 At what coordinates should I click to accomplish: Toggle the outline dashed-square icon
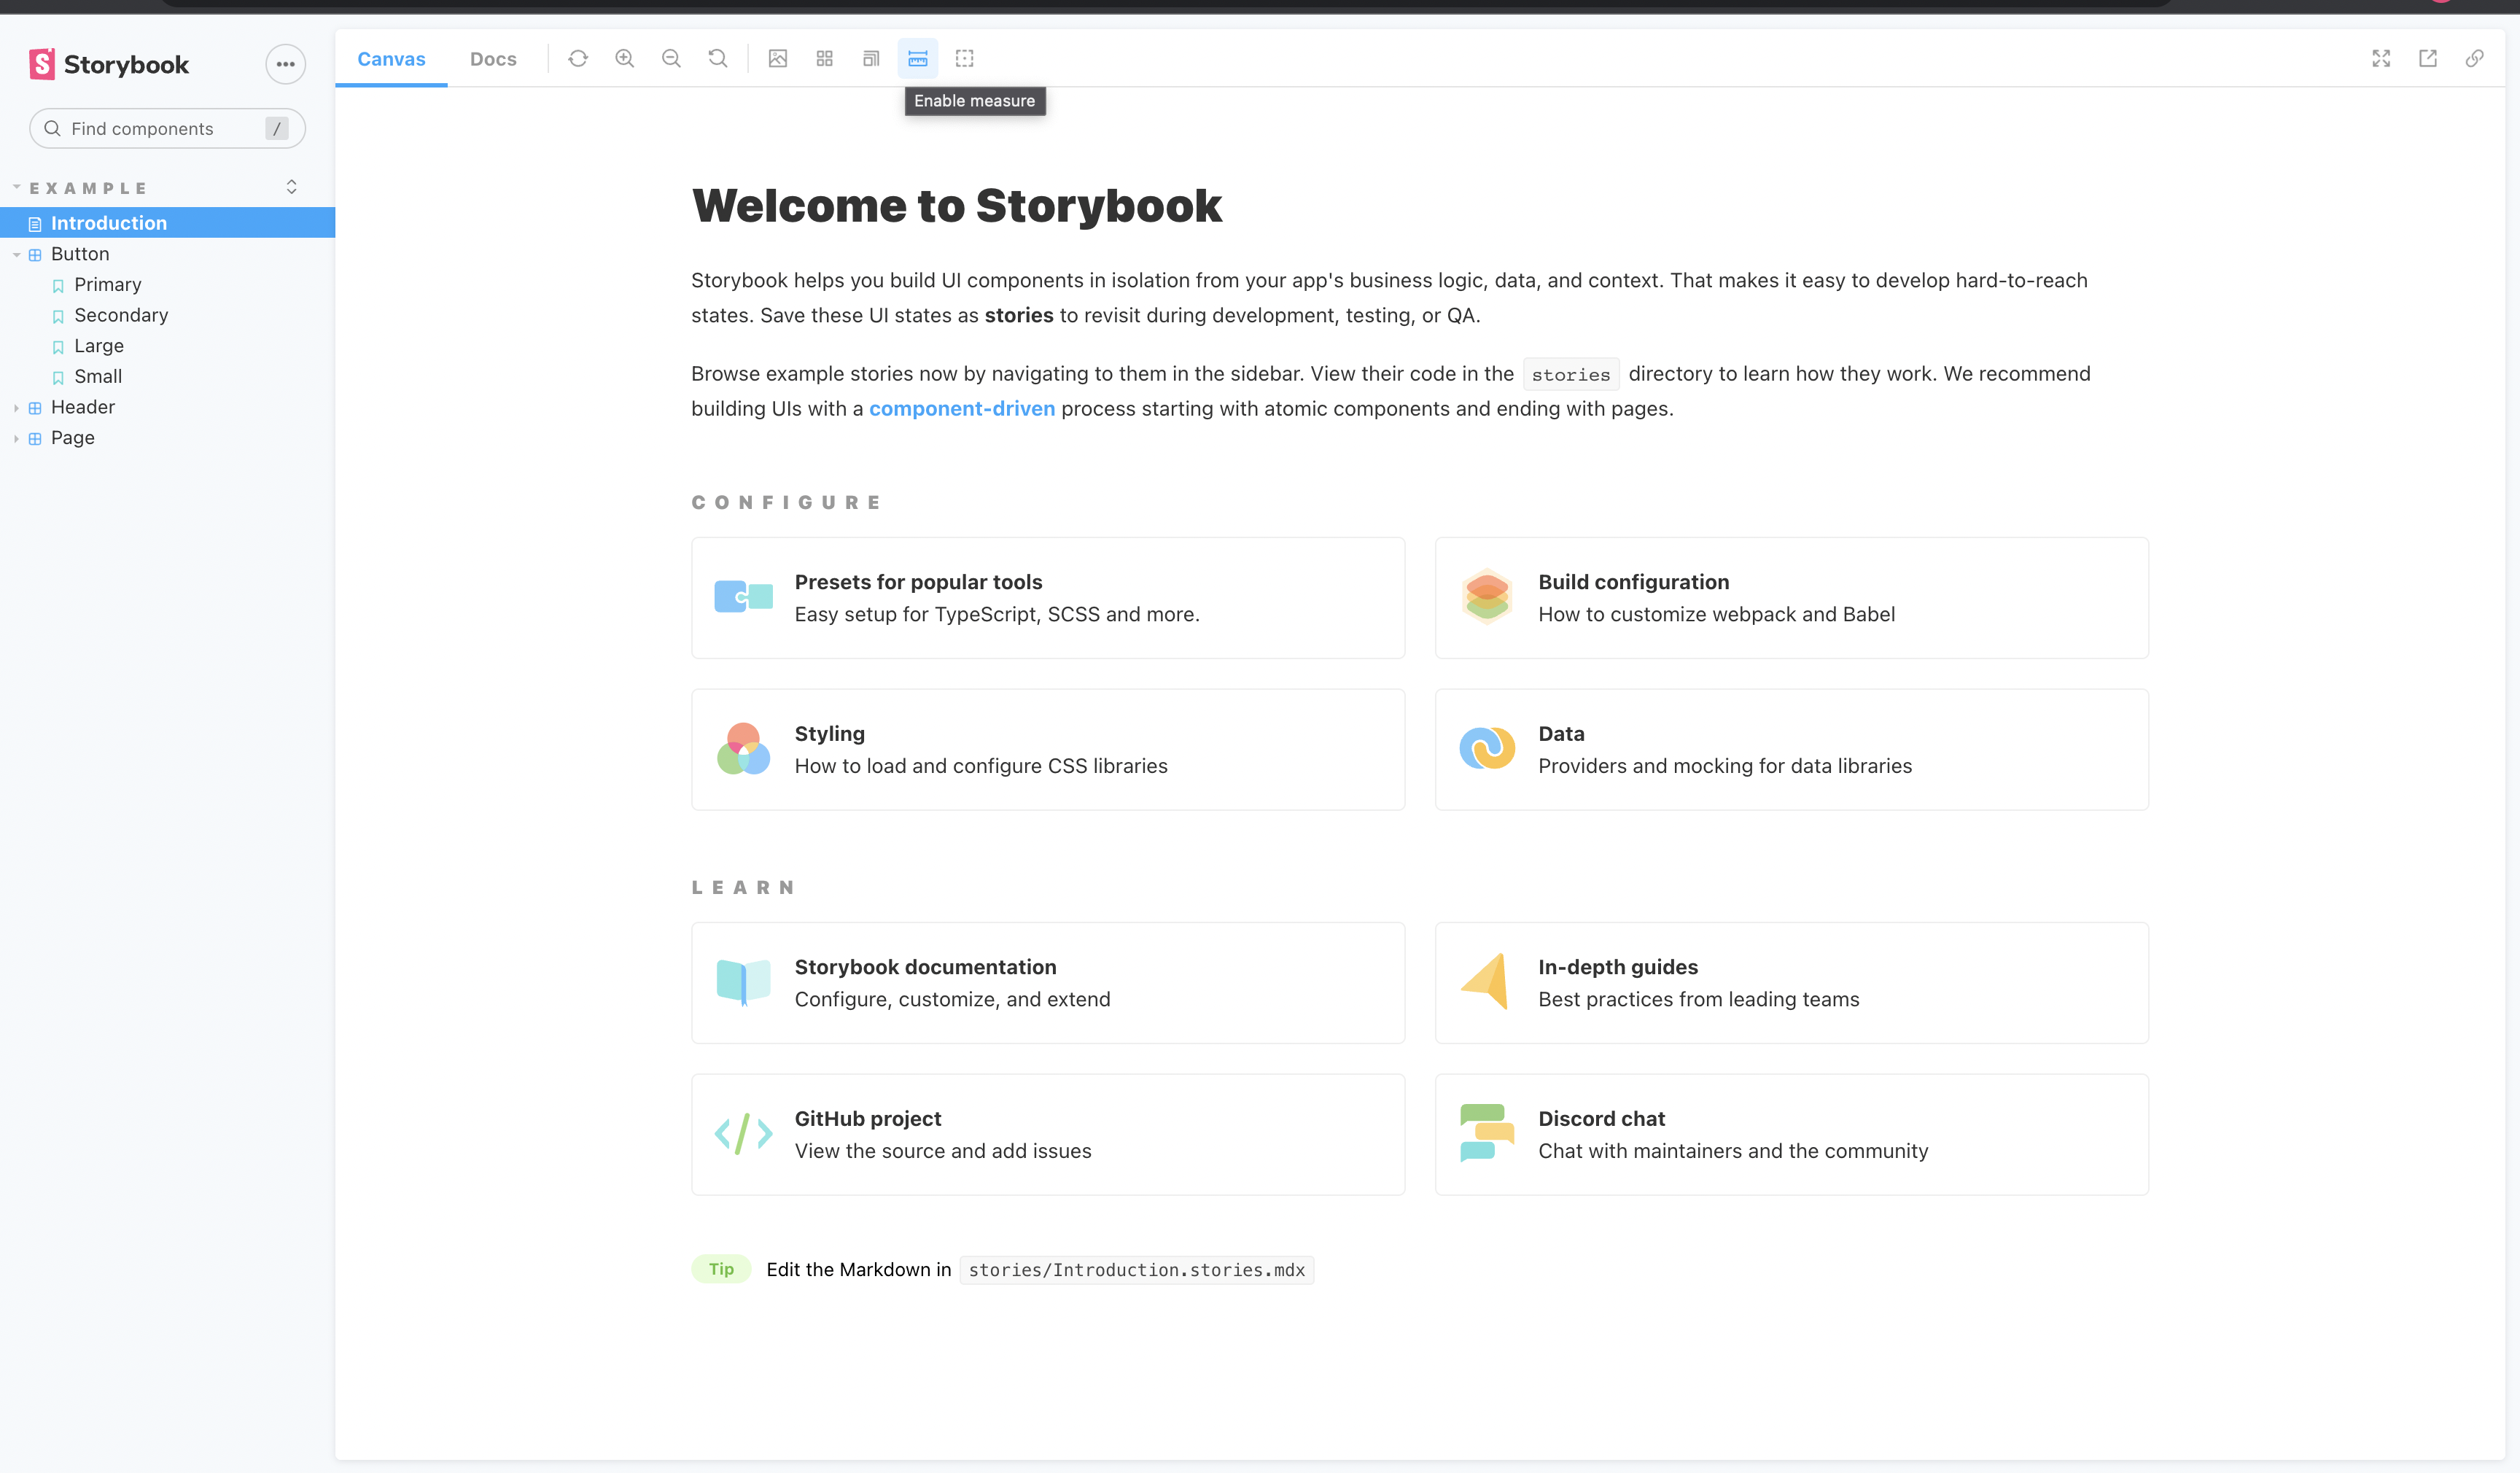(x=964, y=59)
